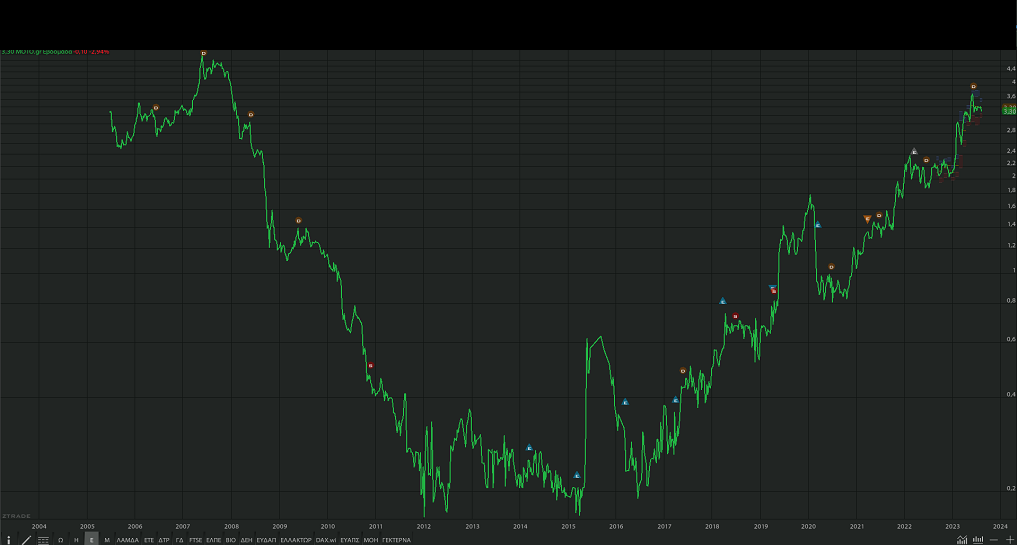The width and height of the screenshot is (1017, 545).
Task: Click the 2012 year label on time axis
Action: tap(424, 526)
